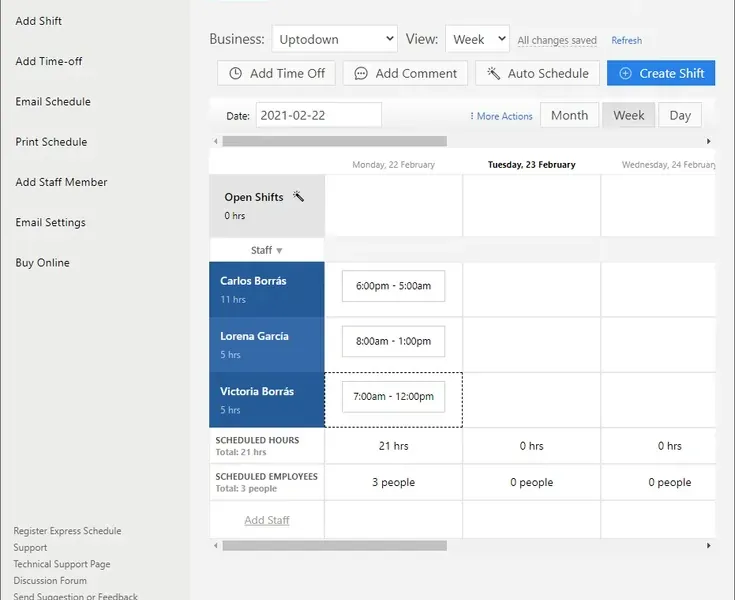
Task: Open the View dropdown set to Week
Action: [477, 39]
